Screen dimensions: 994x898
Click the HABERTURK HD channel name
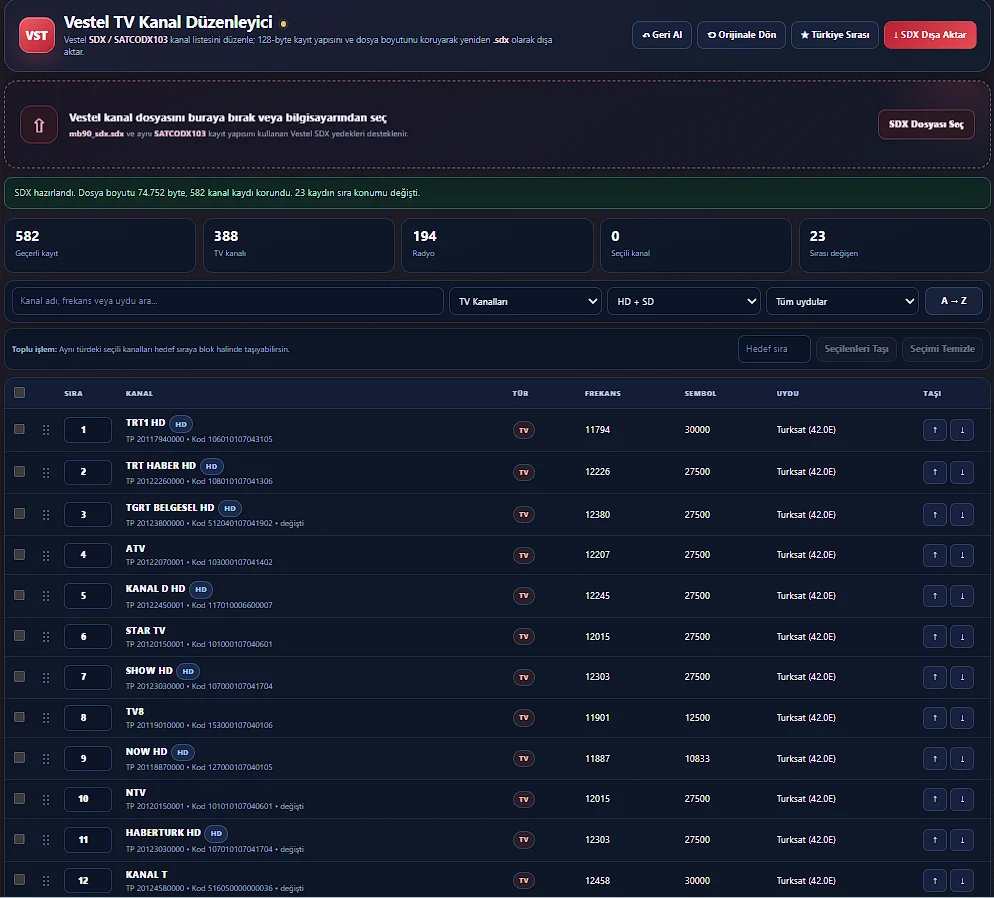coord(163,833)
